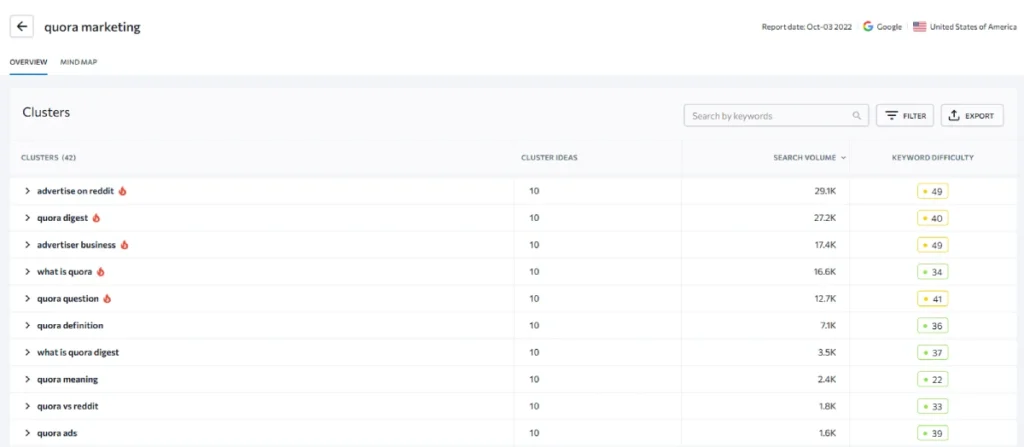Screen dimensions: 1024x447
Task: Click the Google logo icon
Action: coord(868,27)
